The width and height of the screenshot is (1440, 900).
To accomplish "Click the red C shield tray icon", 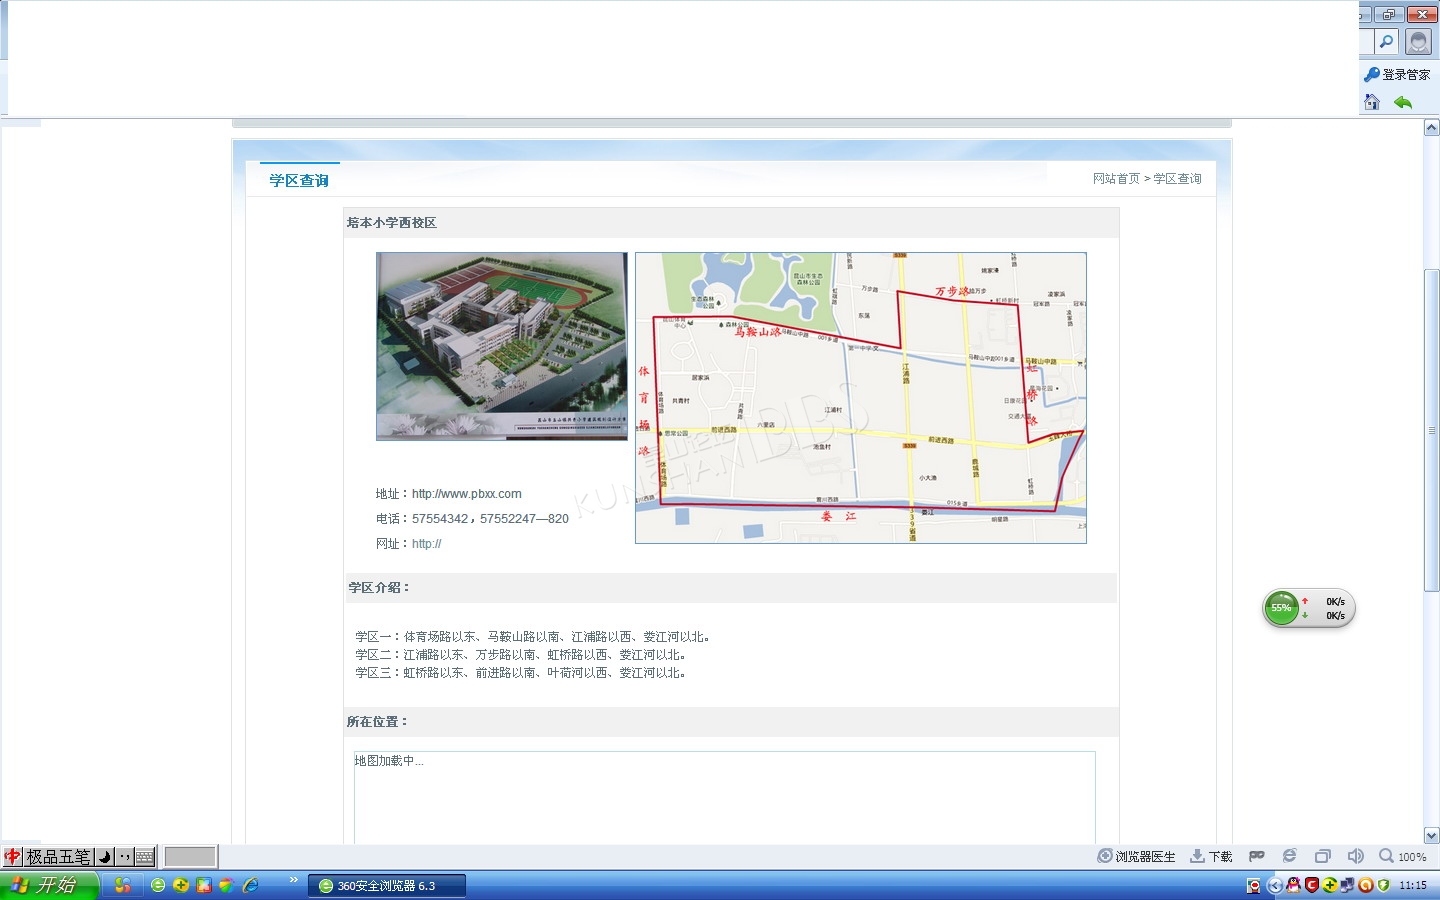I will [1312, 885].
